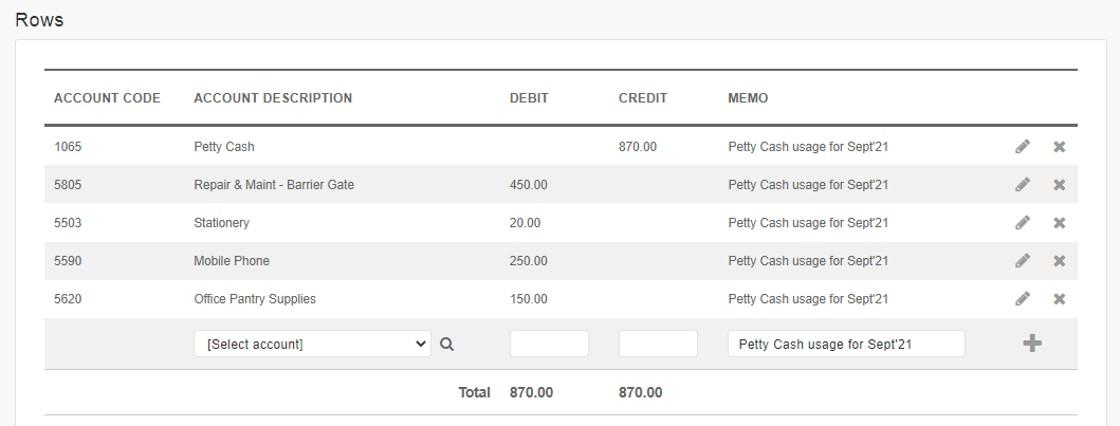This screenshot has width=1120, height=426.
Task: Edit the Mobile Phone row
Action: tap(1022, 260)
